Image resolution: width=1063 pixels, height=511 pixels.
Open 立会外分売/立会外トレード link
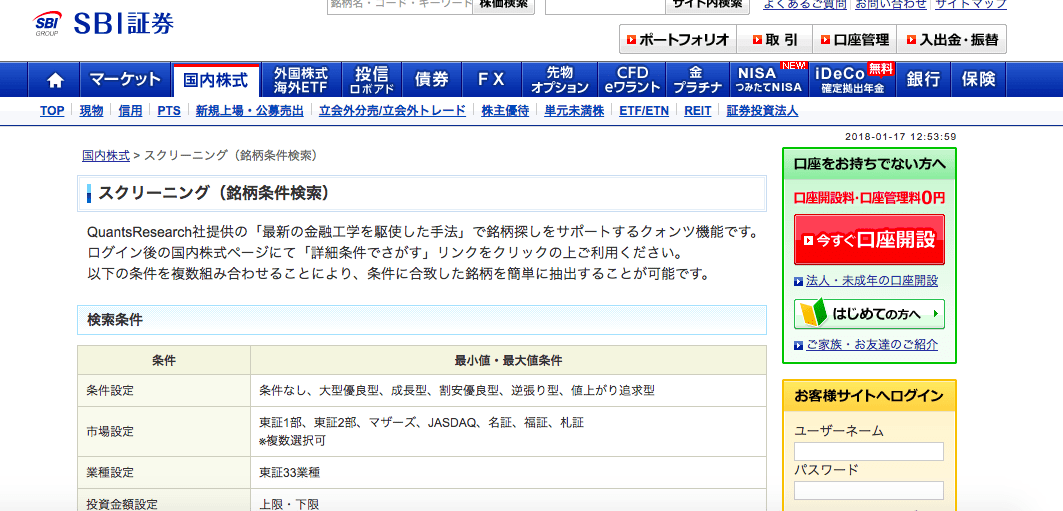393,111
